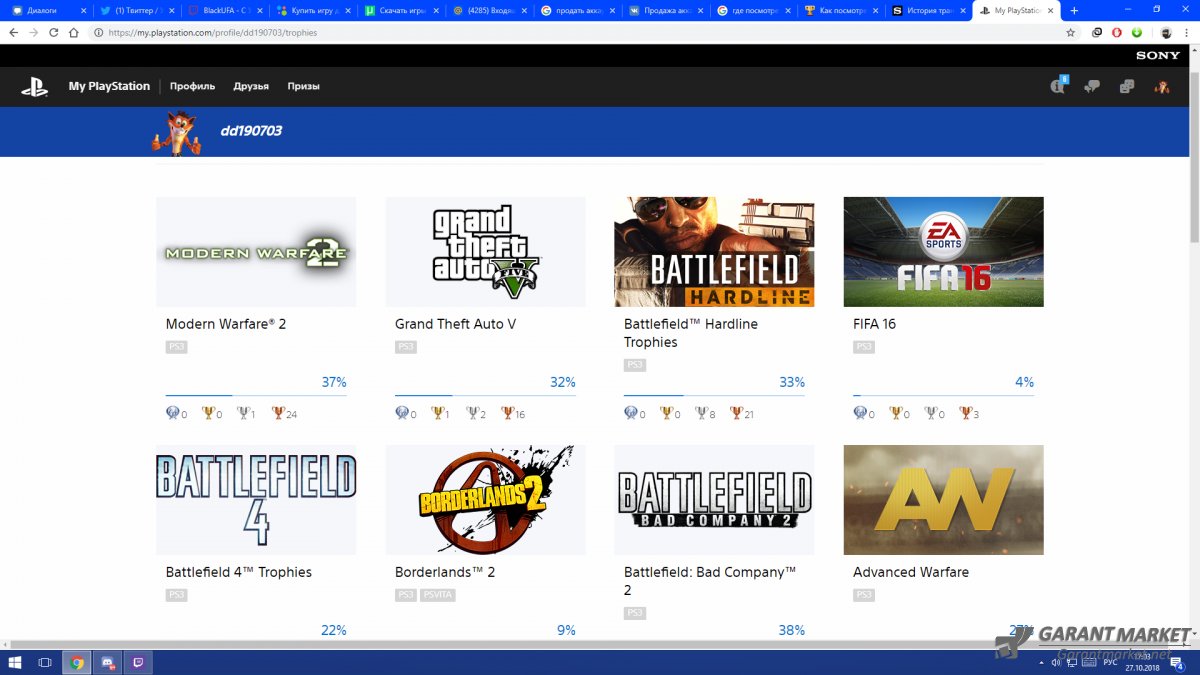Click the dd190703 username
This screenshot has width=1200, height=675.
251,130
